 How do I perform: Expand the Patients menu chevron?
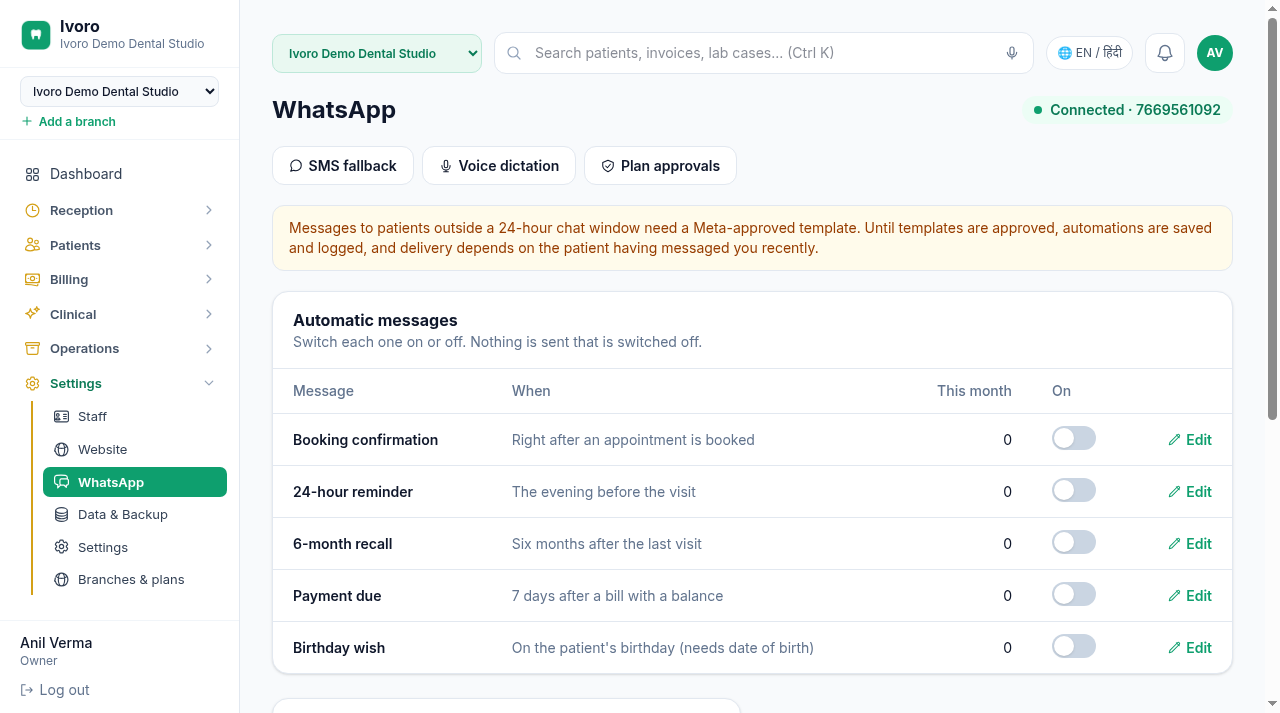[x=209, y=245]
